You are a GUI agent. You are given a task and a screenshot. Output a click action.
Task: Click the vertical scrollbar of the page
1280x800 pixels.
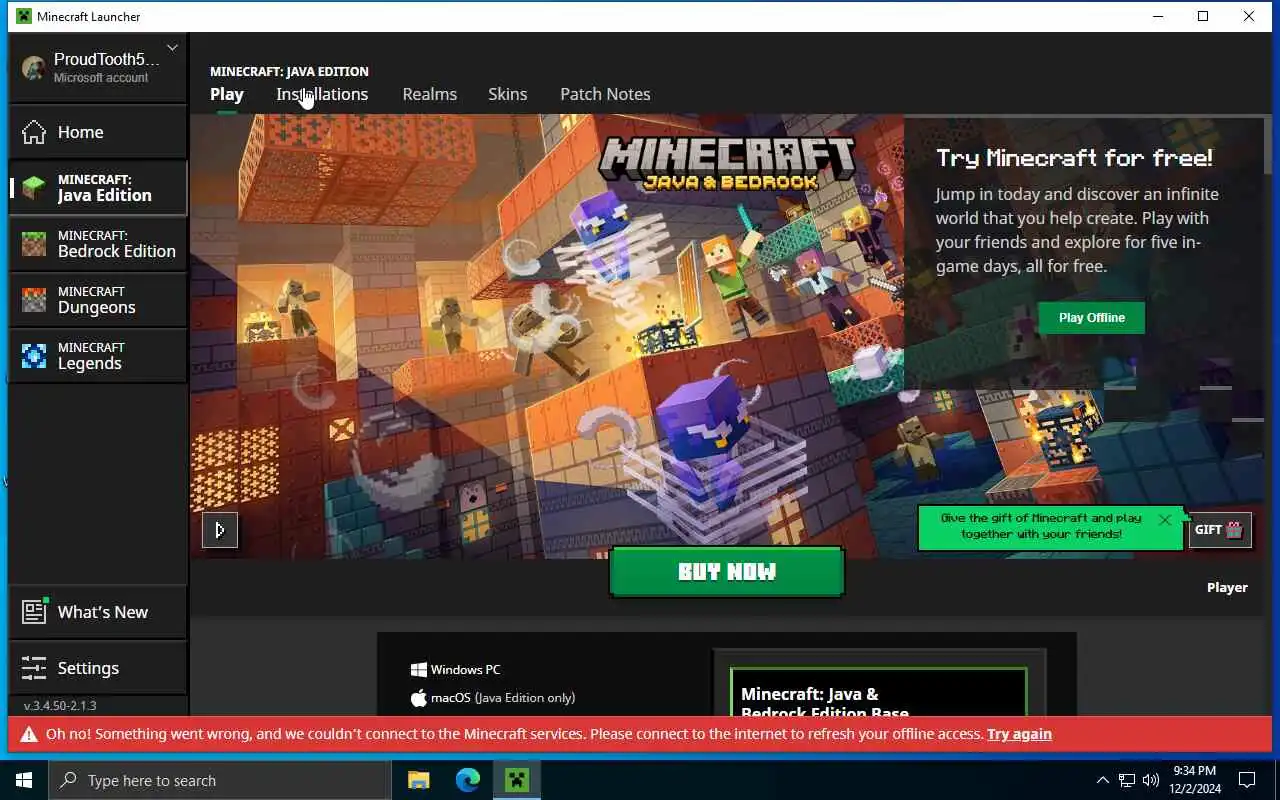(1268, 146)
